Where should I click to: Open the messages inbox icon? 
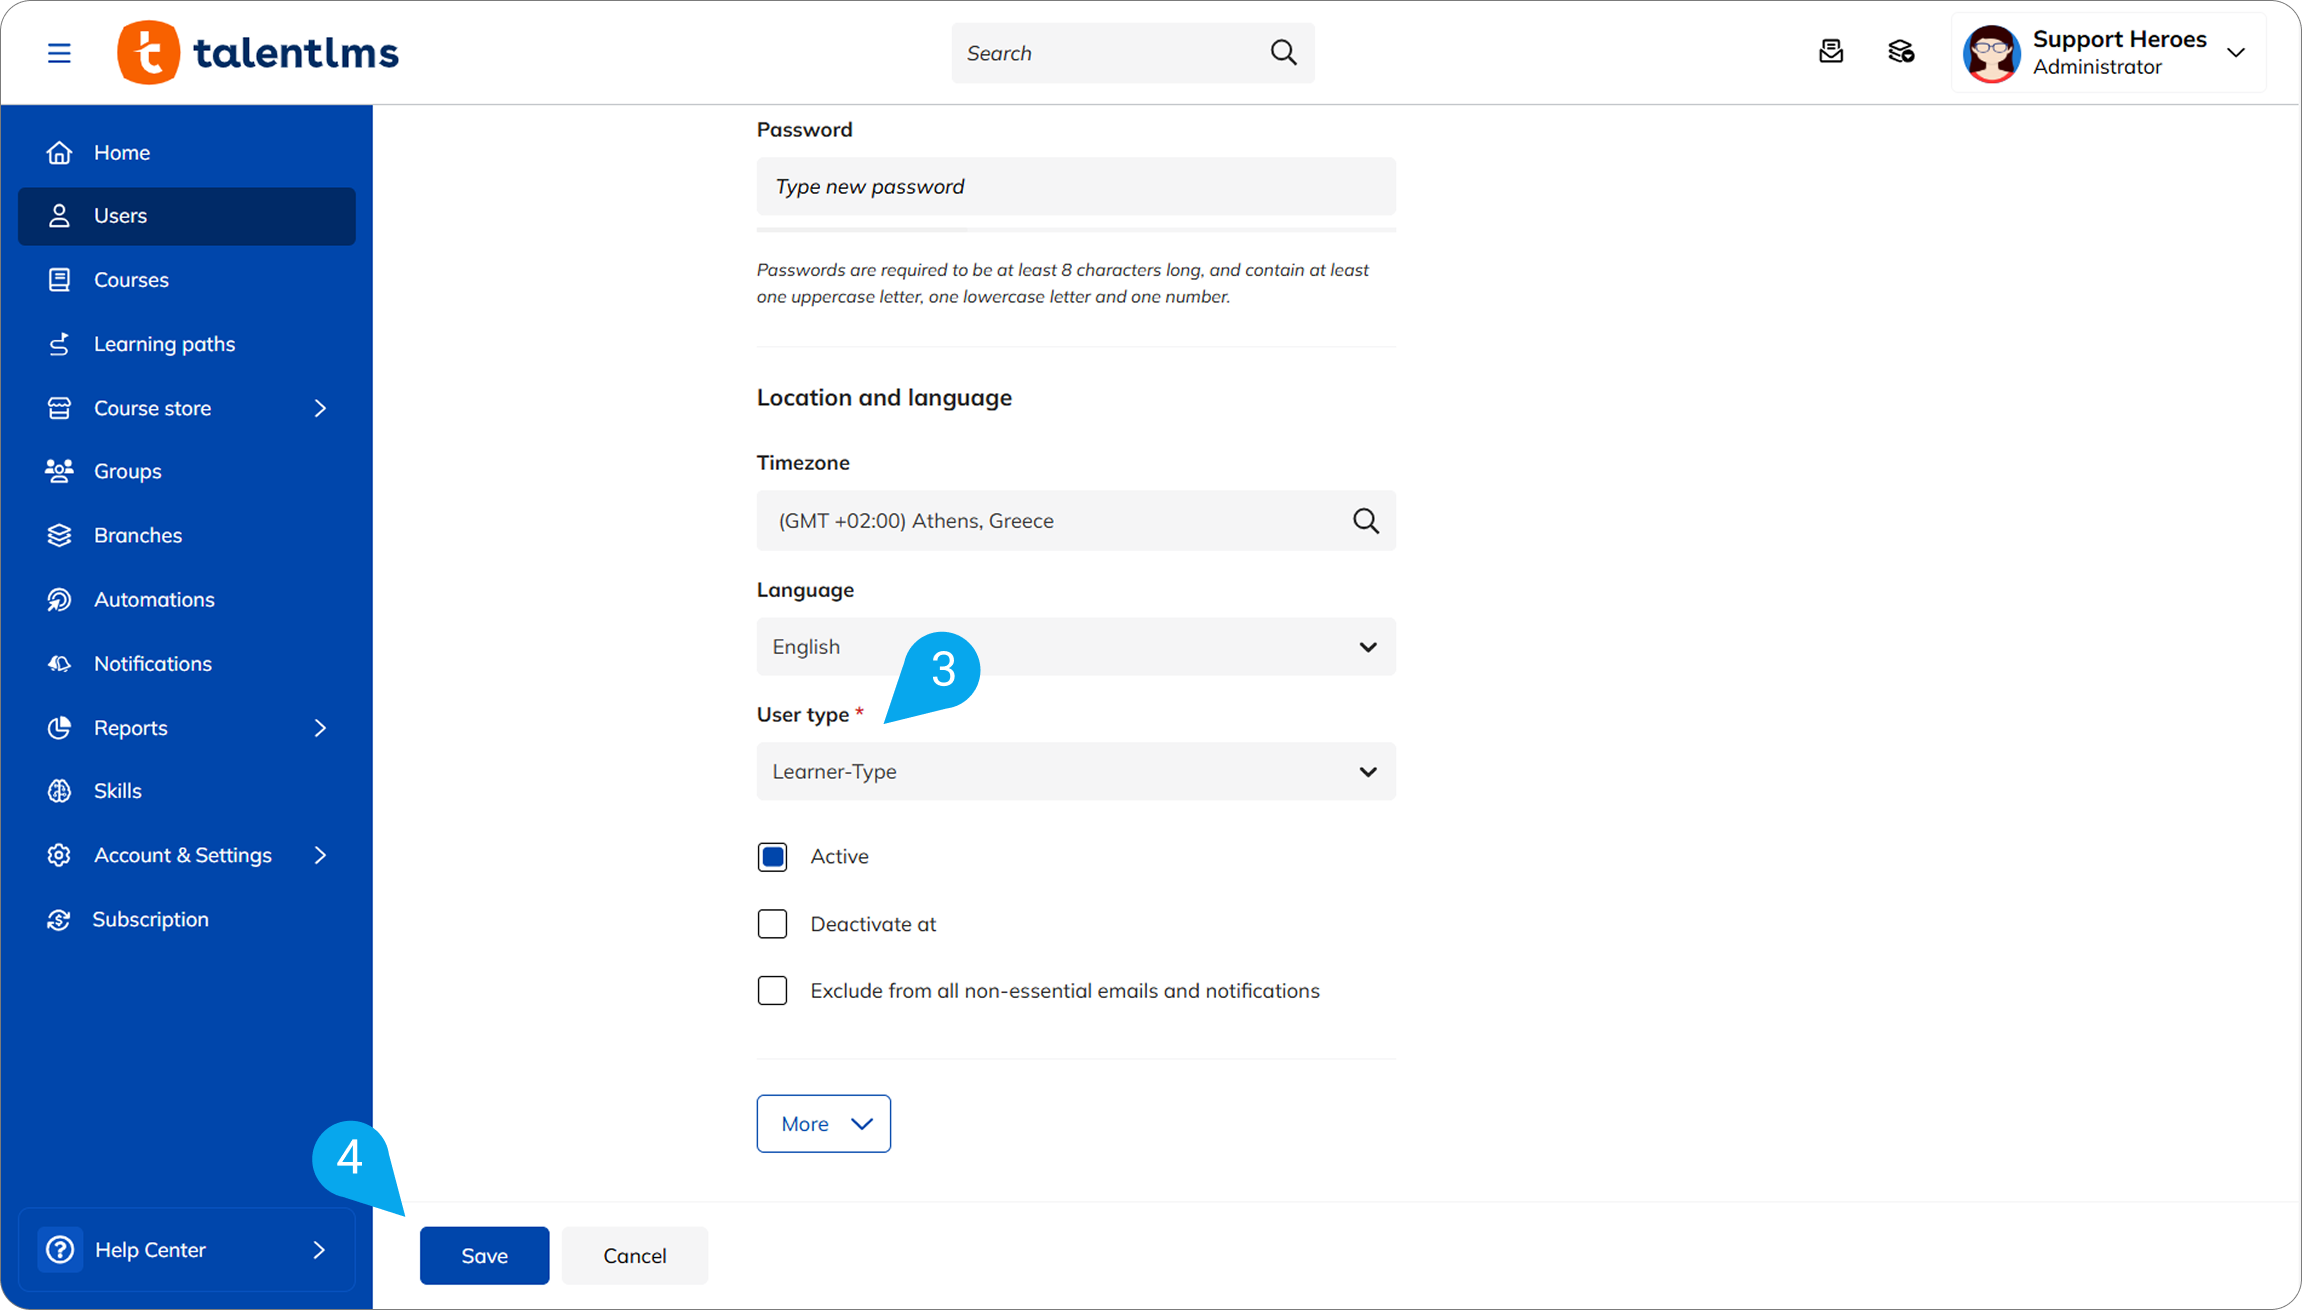1830,52
